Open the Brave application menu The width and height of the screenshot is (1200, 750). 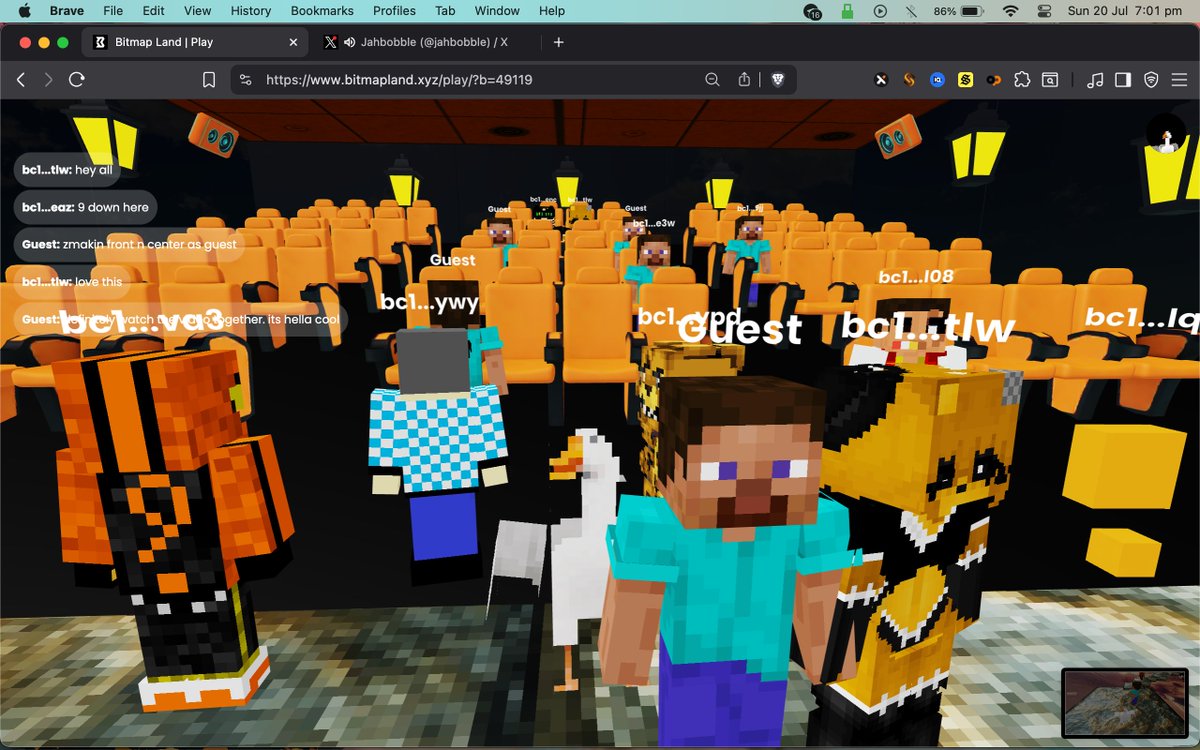tap(67, 11)
